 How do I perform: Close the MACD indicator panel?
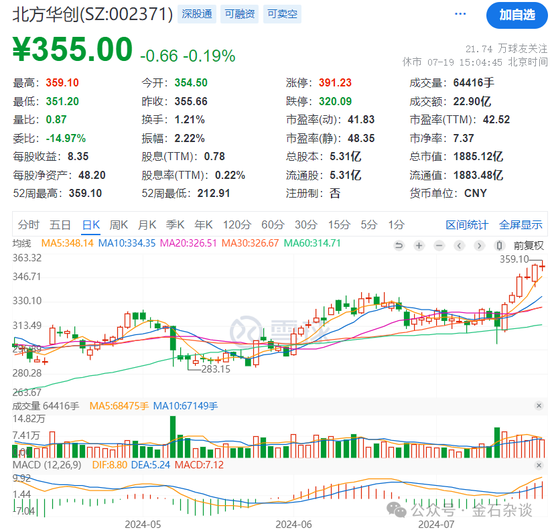(539, 465)
